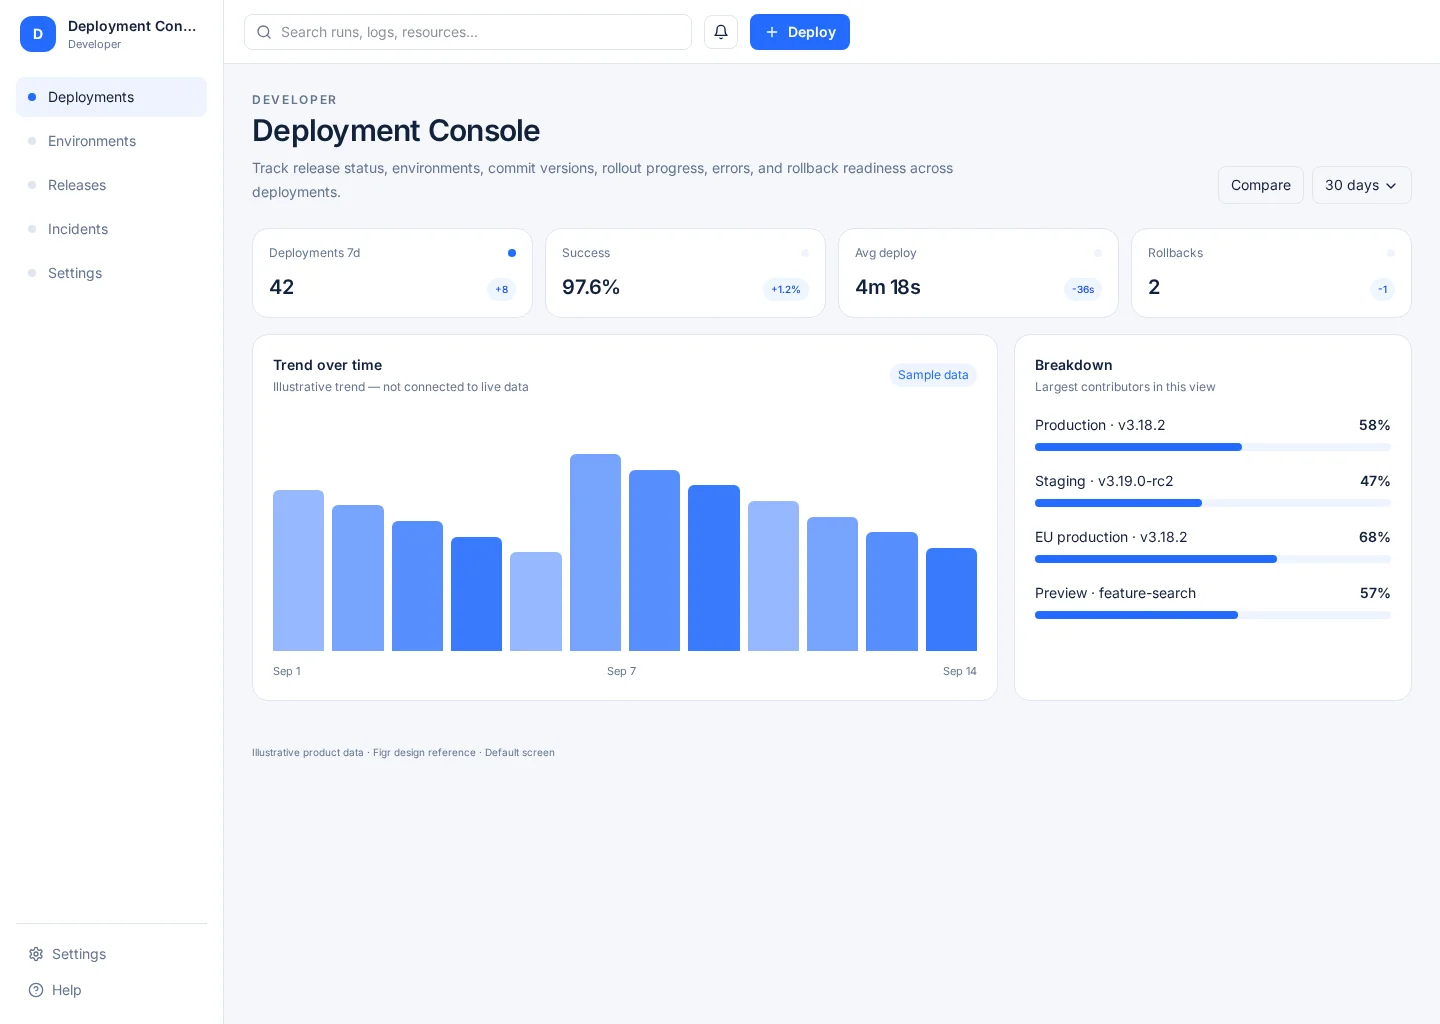The width and height of the screenshot is (1440, 1024).
Task: Click the Preview feature-search progress bar
Action: pyautogui.click(x=1212, y=615)
